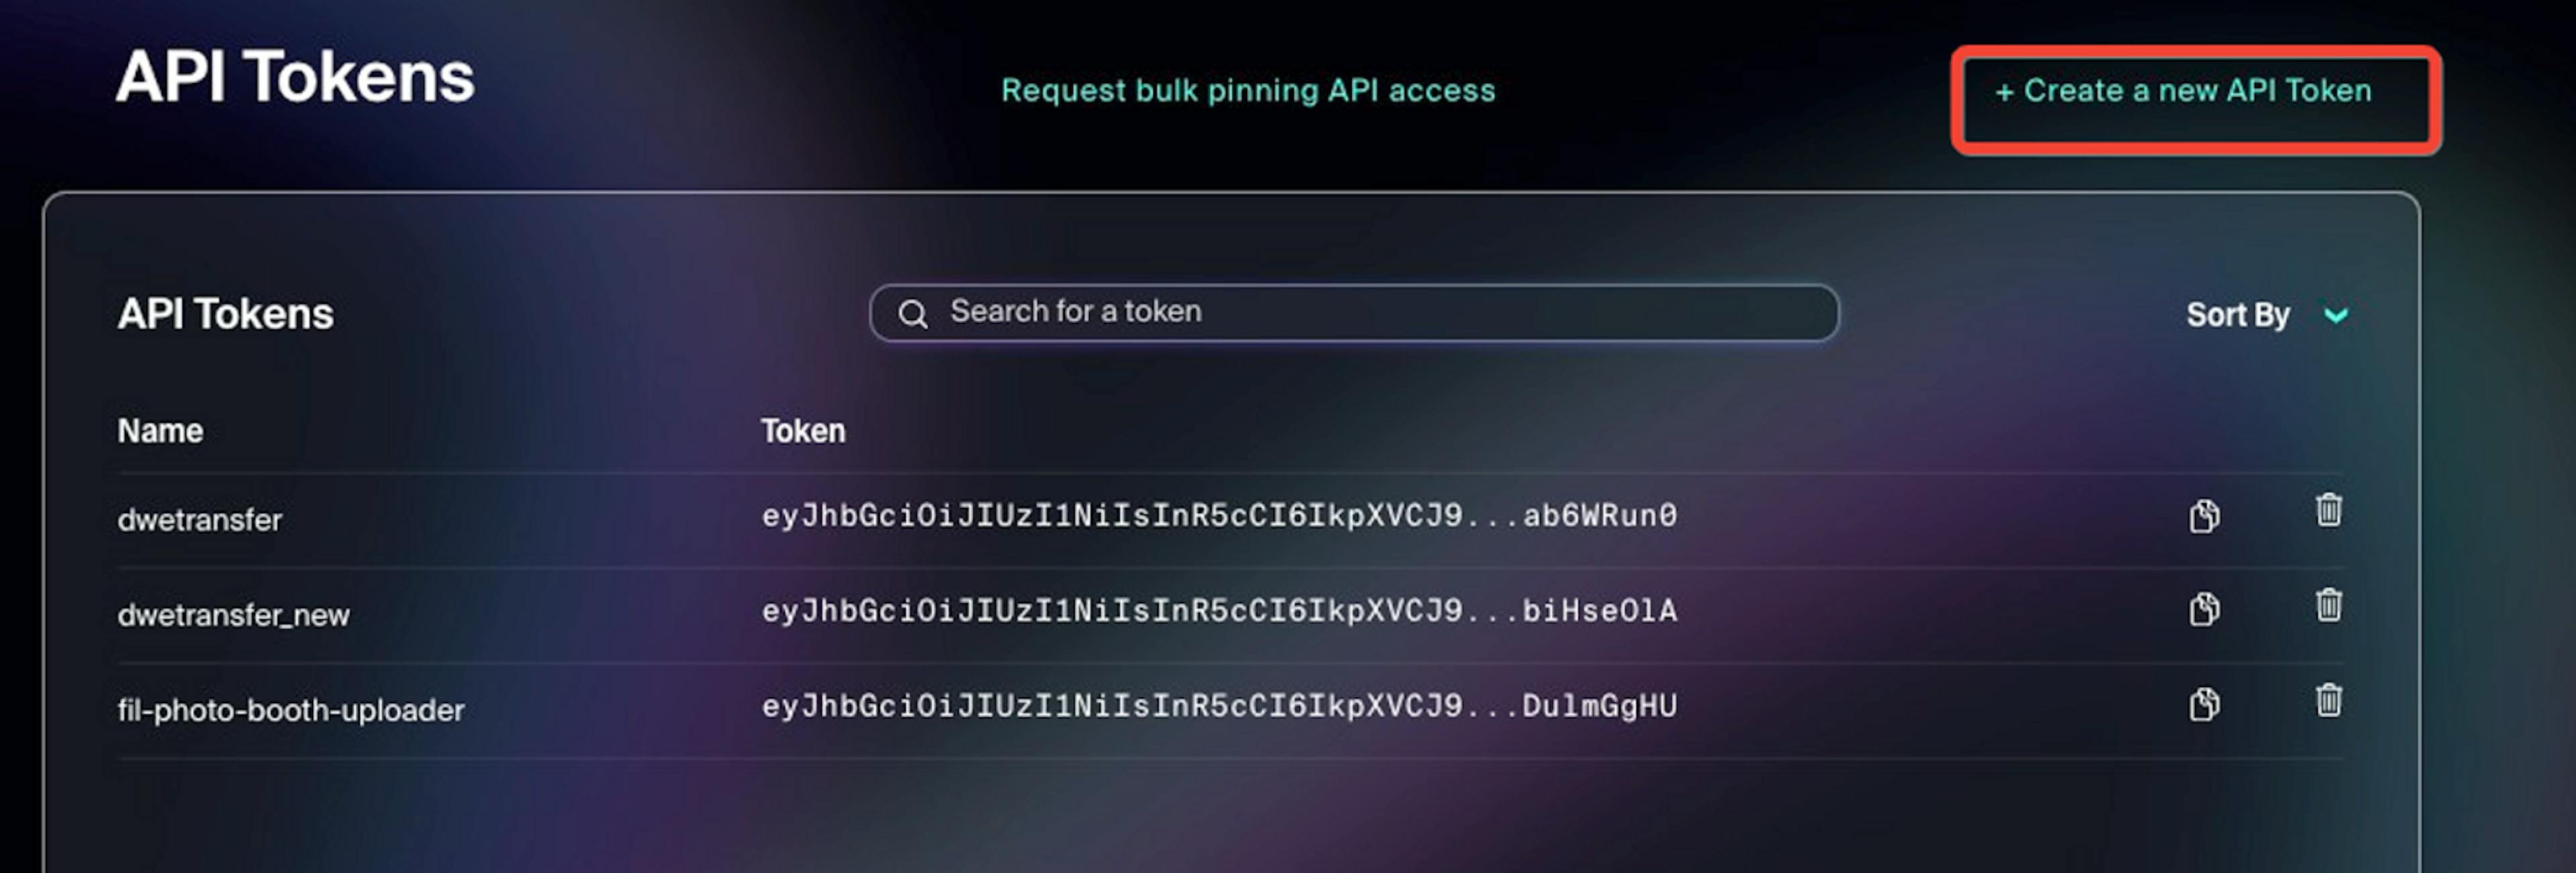Viewport: 2576px width, 873px height.
Task: Click the magnifier icon in search bar
Action: [912, 314]
